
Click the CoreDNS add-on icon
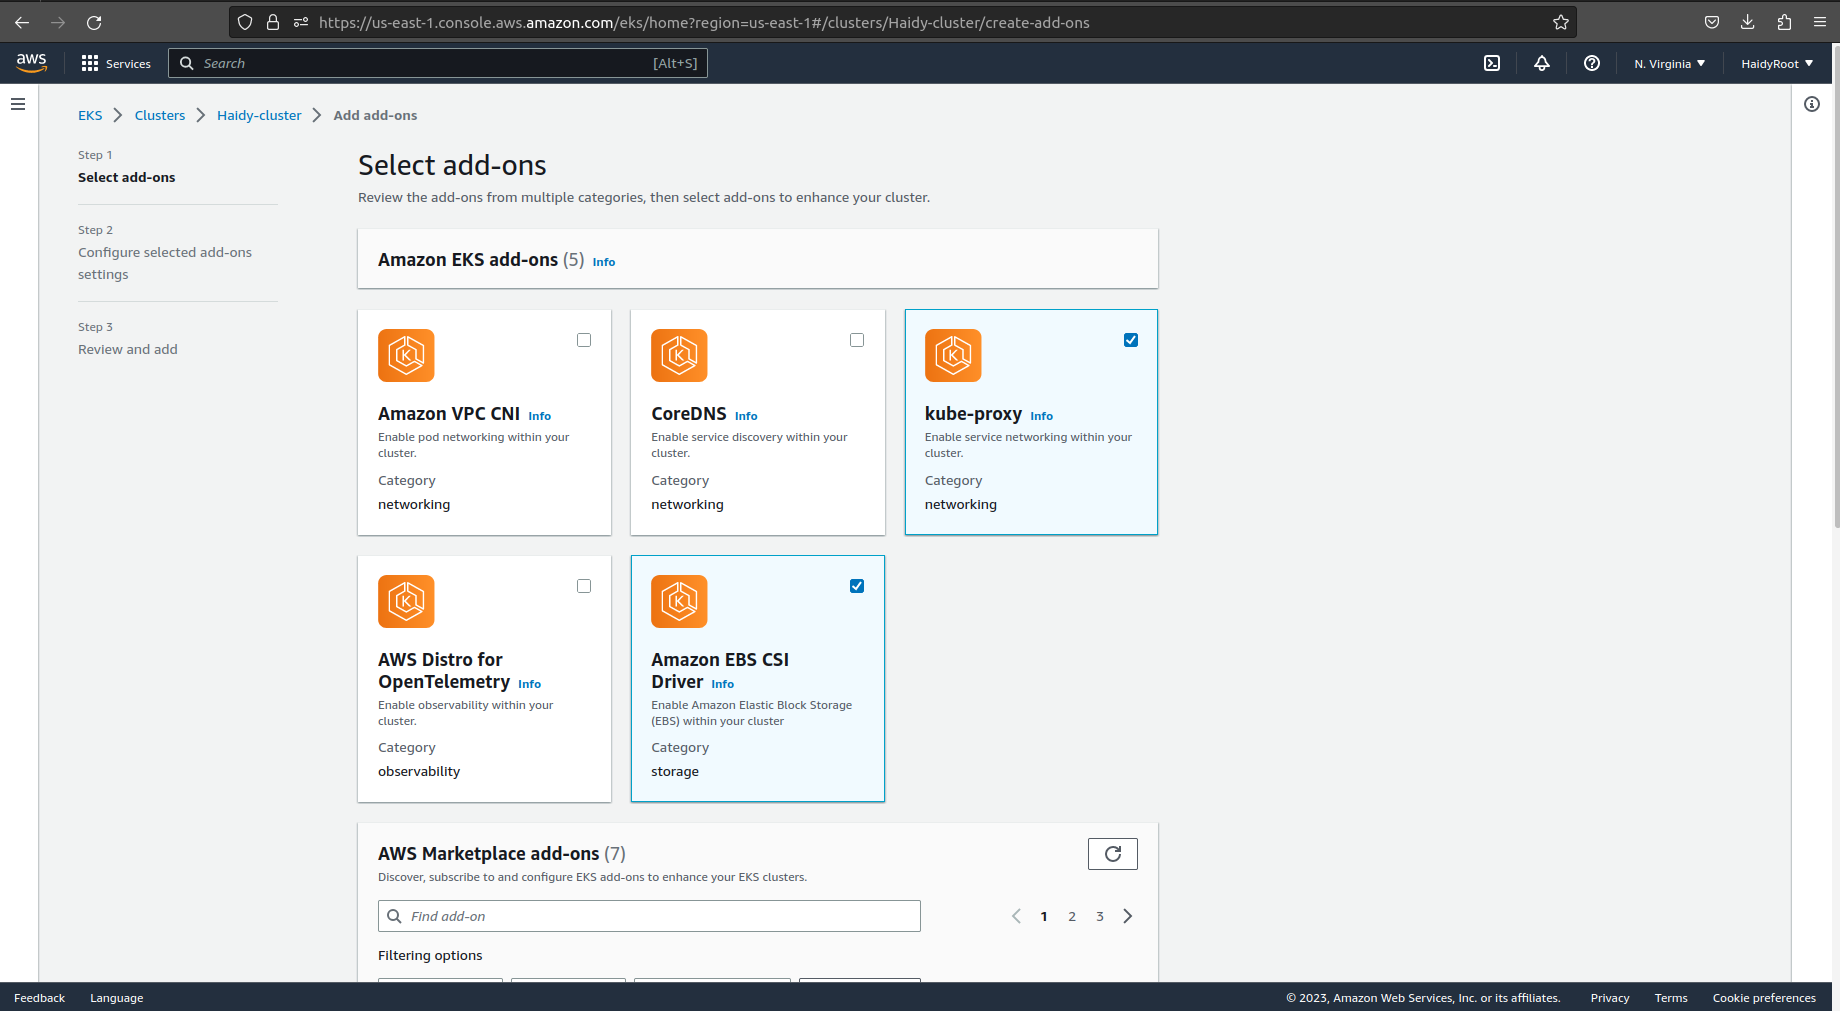(x=679, y=355)
